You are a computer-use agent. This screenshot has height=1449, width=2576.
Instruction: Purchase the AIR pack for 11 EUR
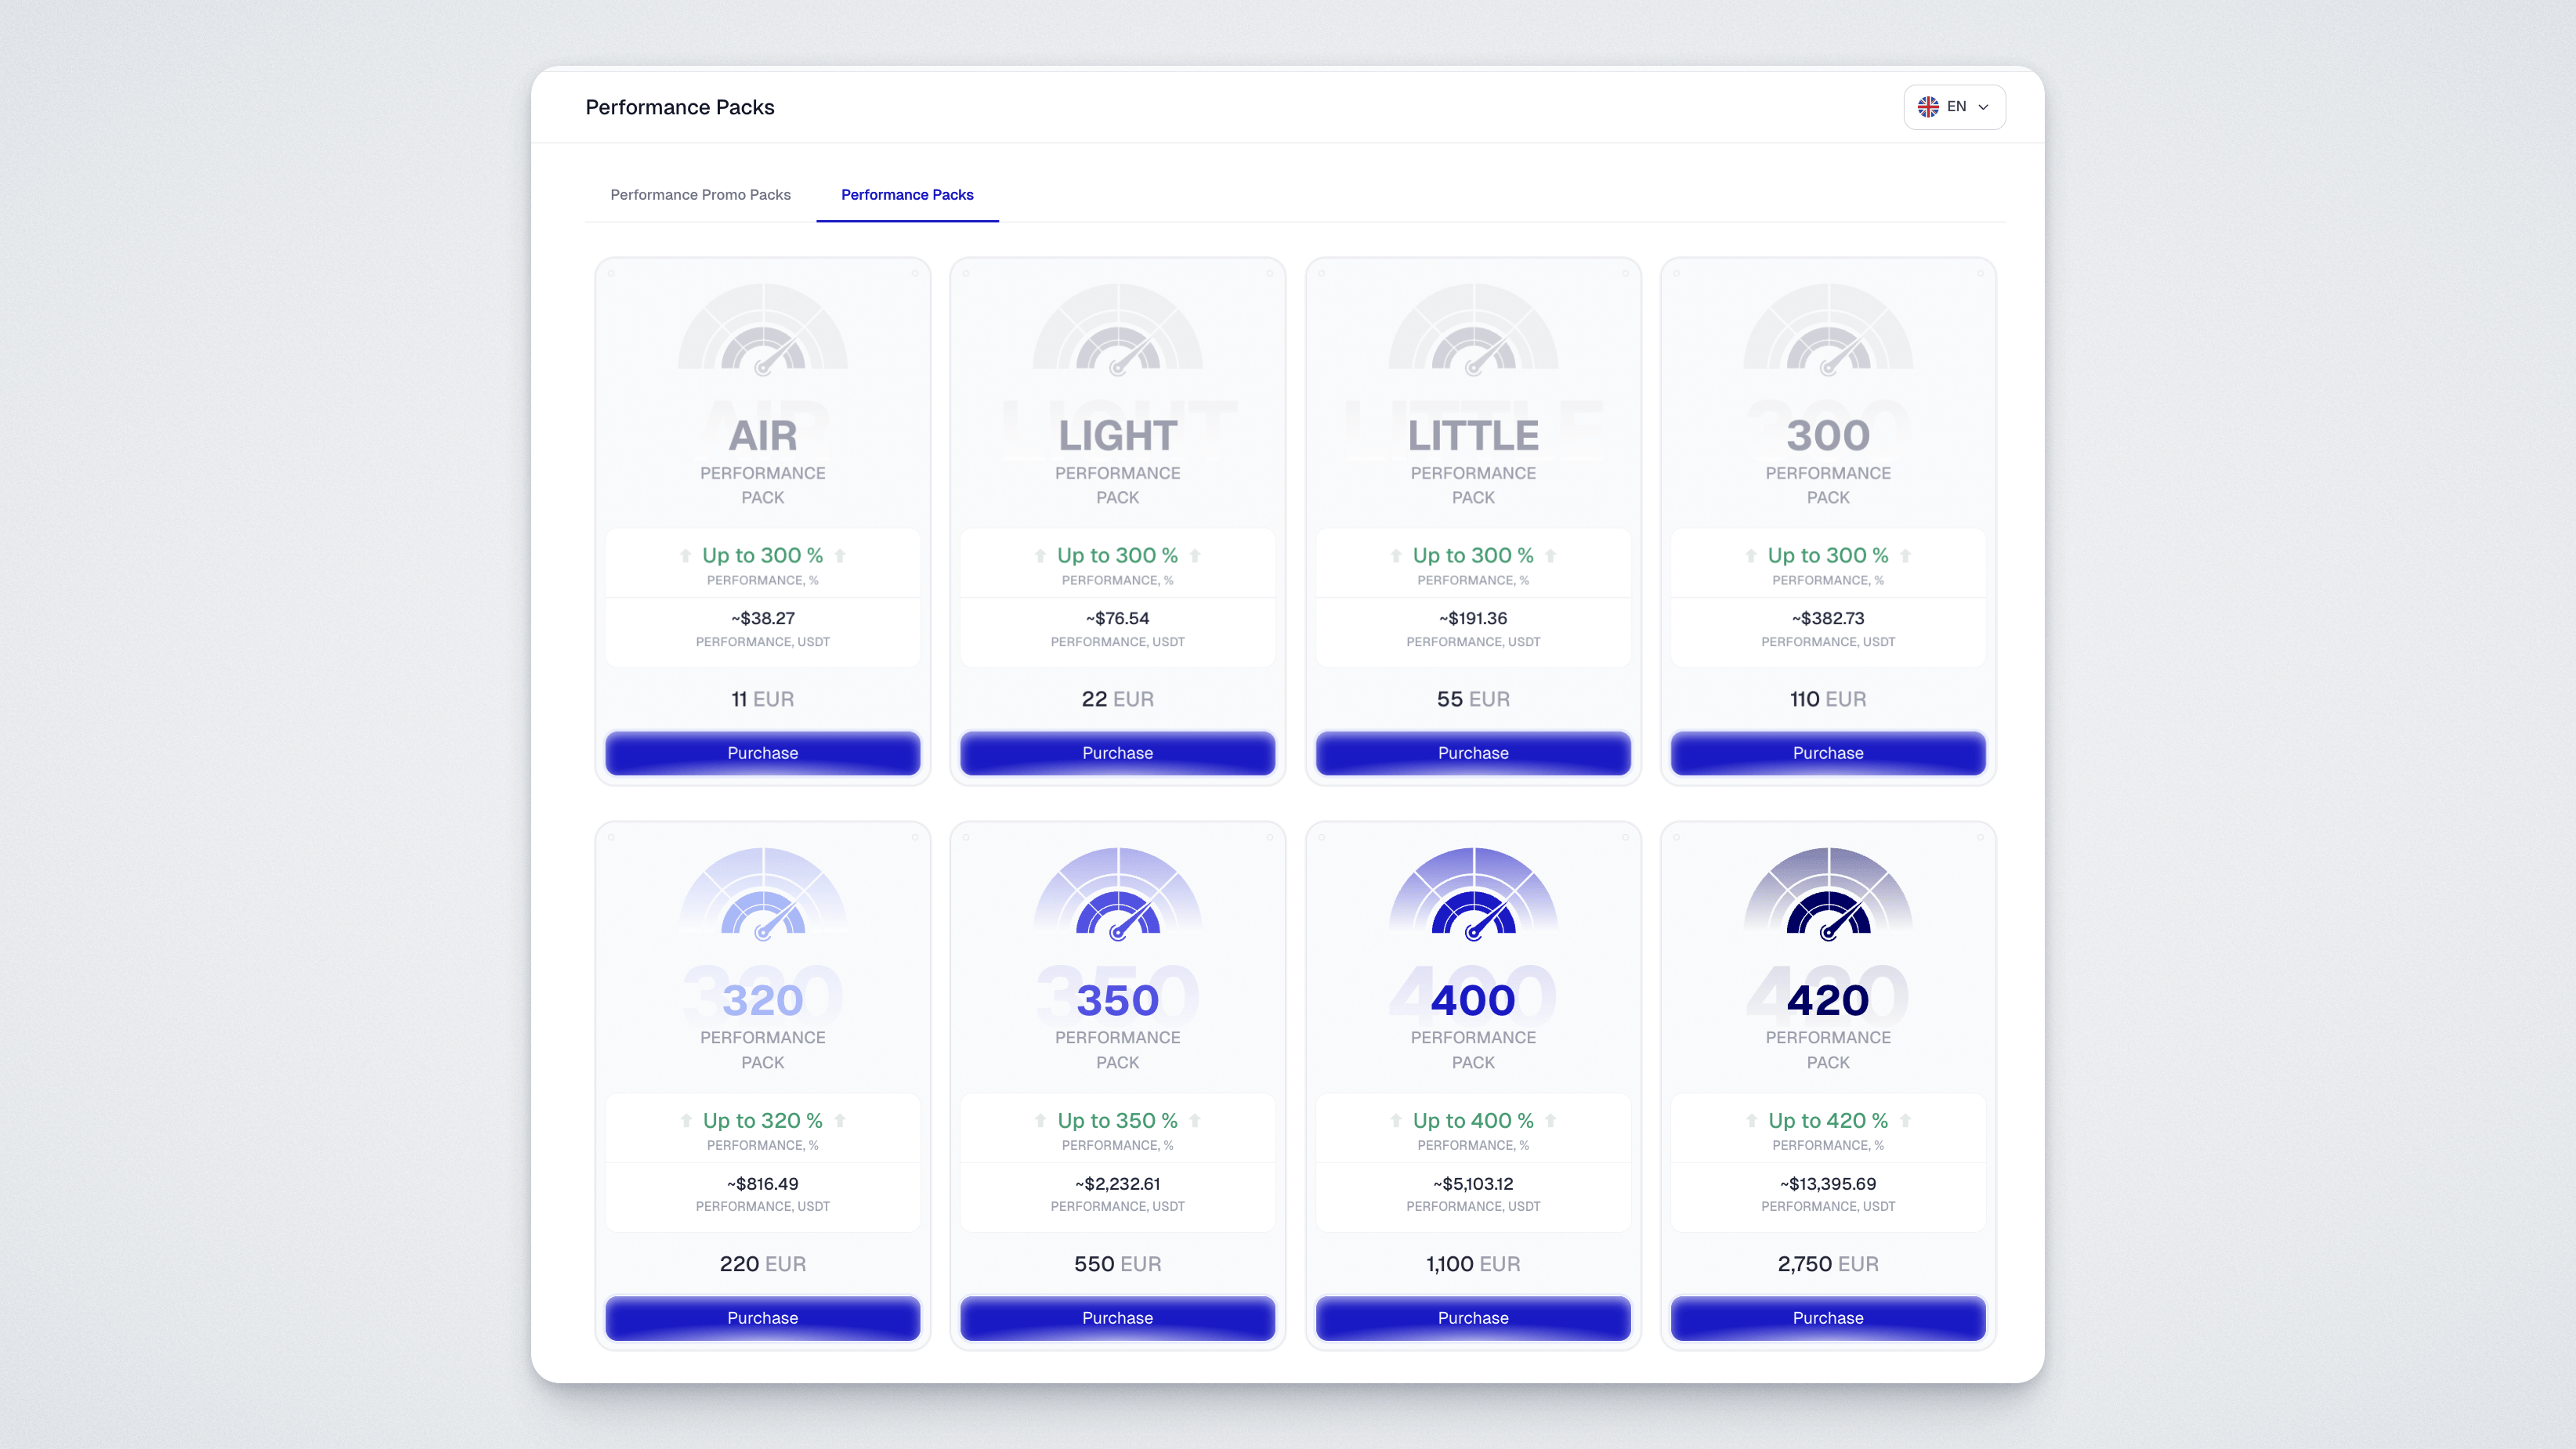click(762, 753)
